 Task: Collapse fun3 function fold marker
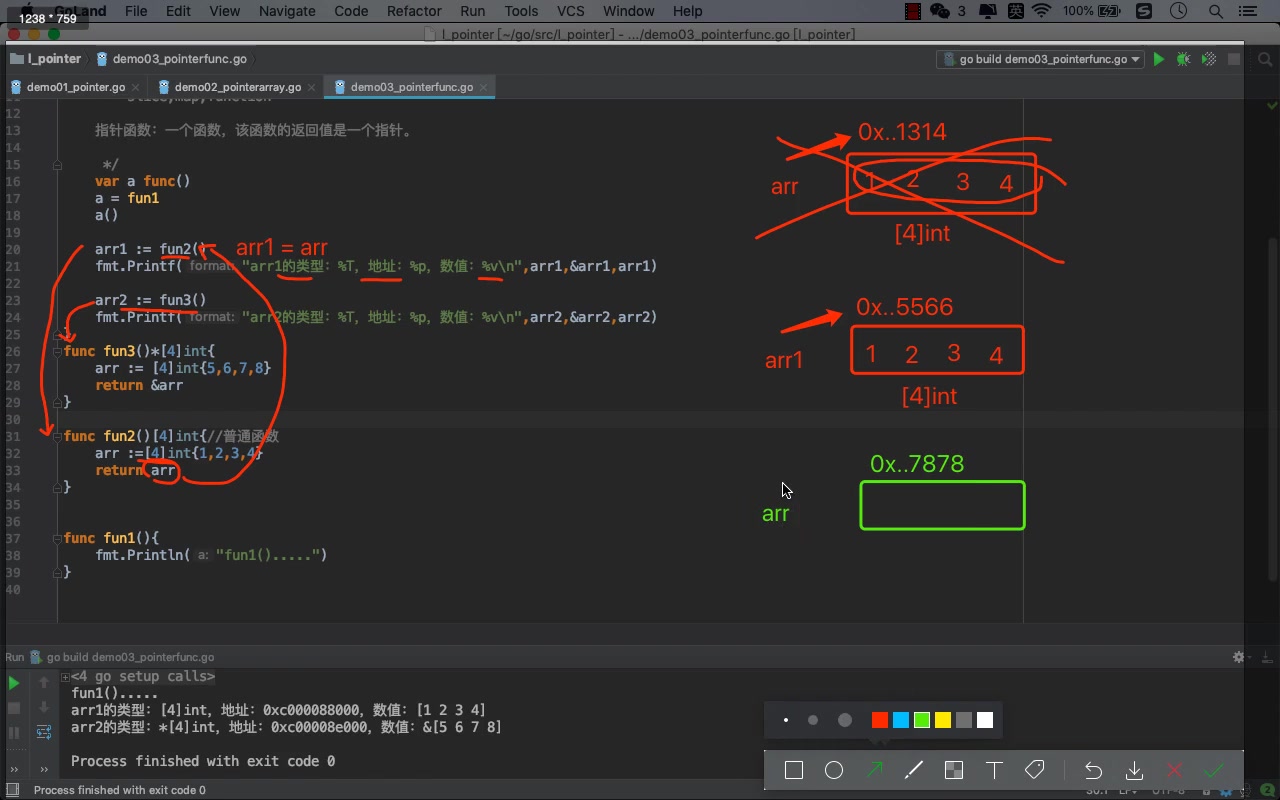pos(58,351)
